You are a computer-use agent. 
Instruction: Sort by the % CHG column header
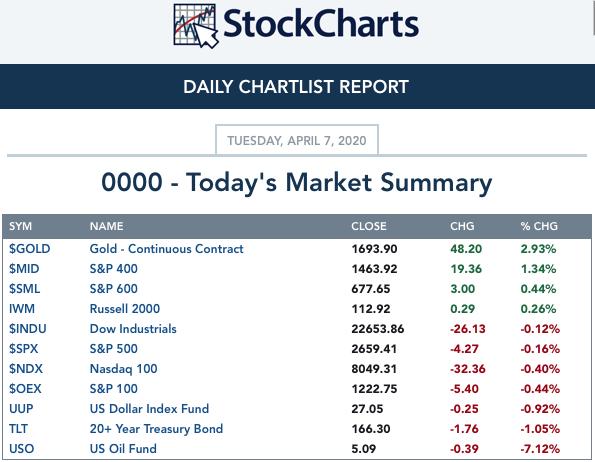[x=539, y=226]
